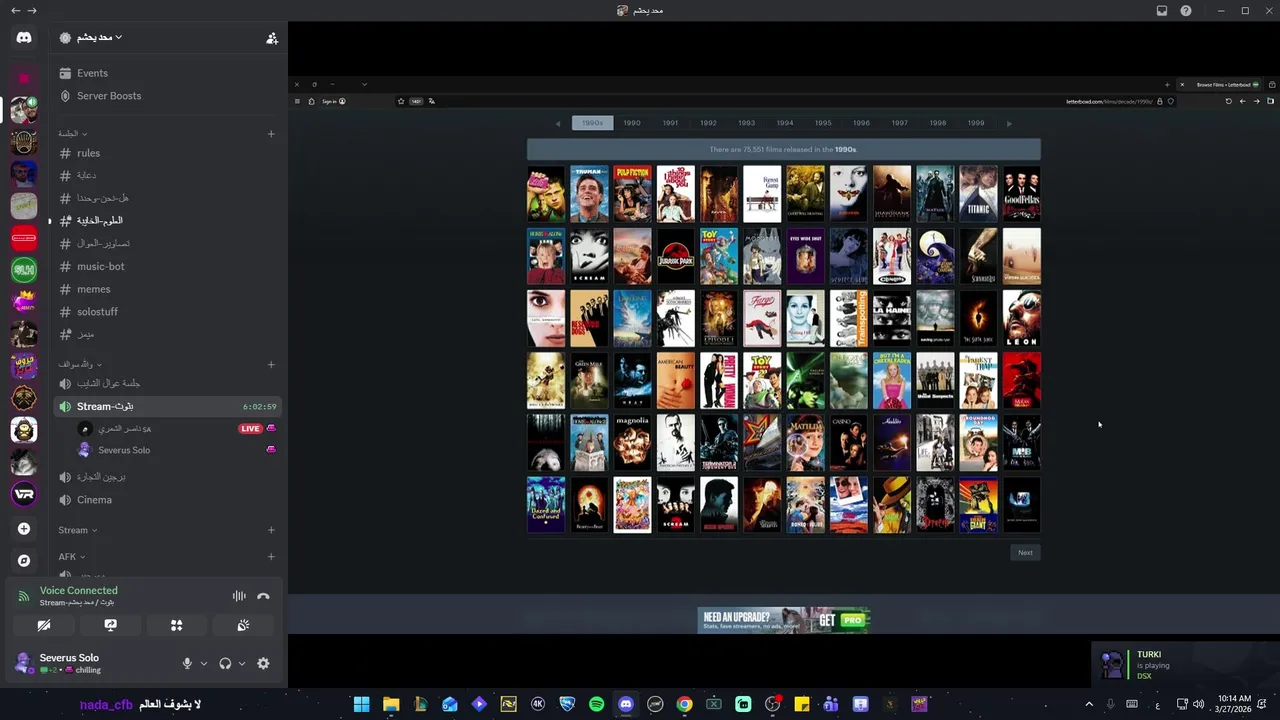Image resolution: width=1280 pixels, height=720 pixels.
Task: Expand microphone input options arrow
Action: (x=203, y=664)
